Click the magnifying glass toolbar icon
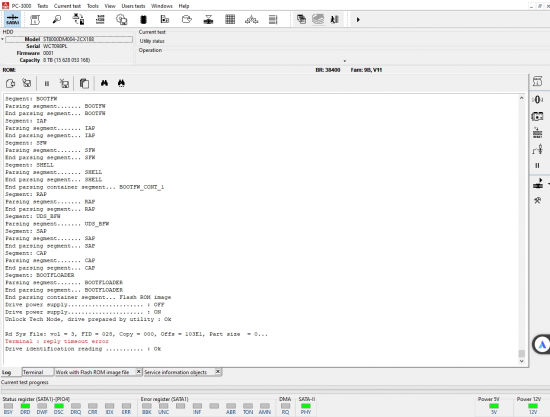Viewport: 550px width, 417px height. (x=56, y=19)
